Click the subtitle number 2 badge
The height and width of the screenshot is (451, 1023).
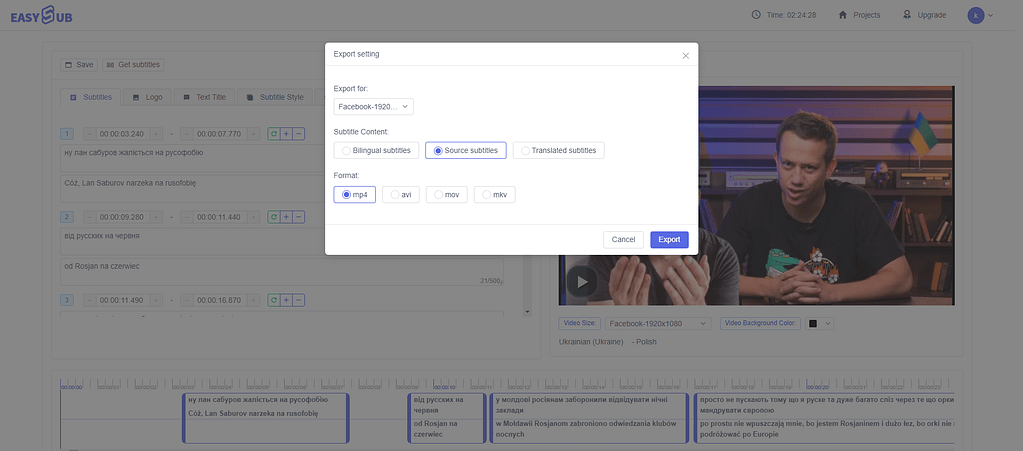(x=67, y=217)
